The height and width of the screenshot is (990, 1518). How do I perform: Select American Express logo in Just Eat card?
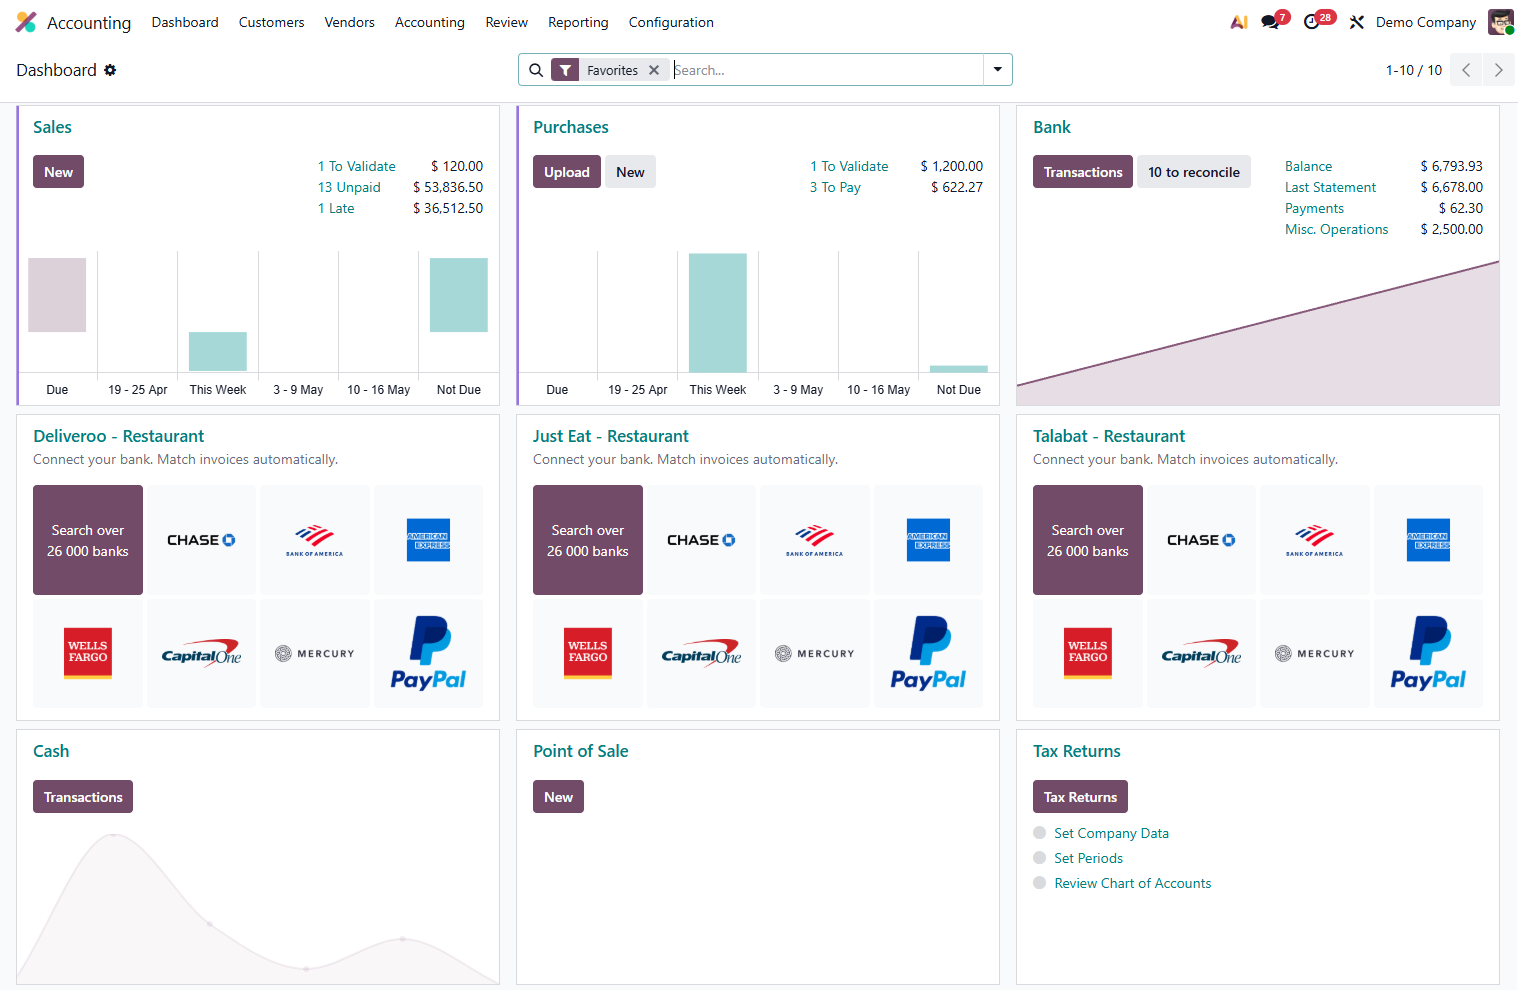928,540
